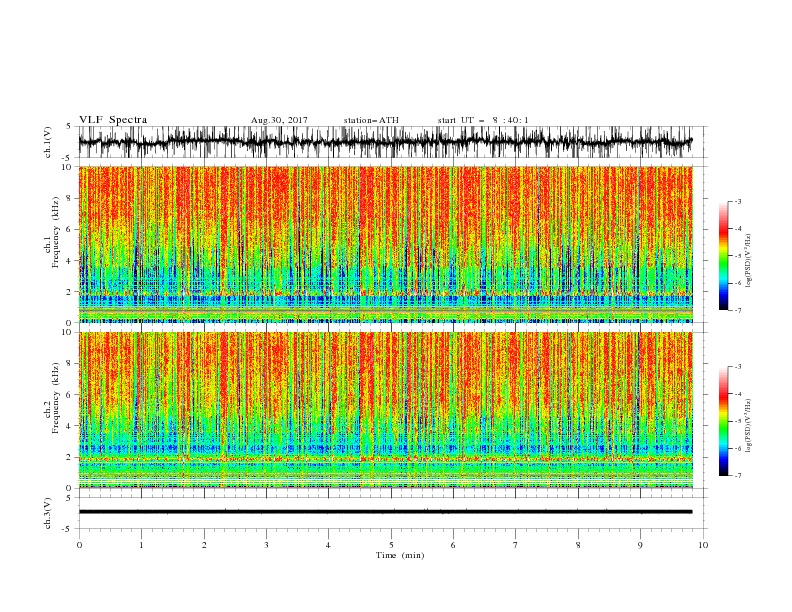The width and height of the screenshot is (792, 612).
Task: Click the flat ch.3 voltage trace
Action: 385,512
